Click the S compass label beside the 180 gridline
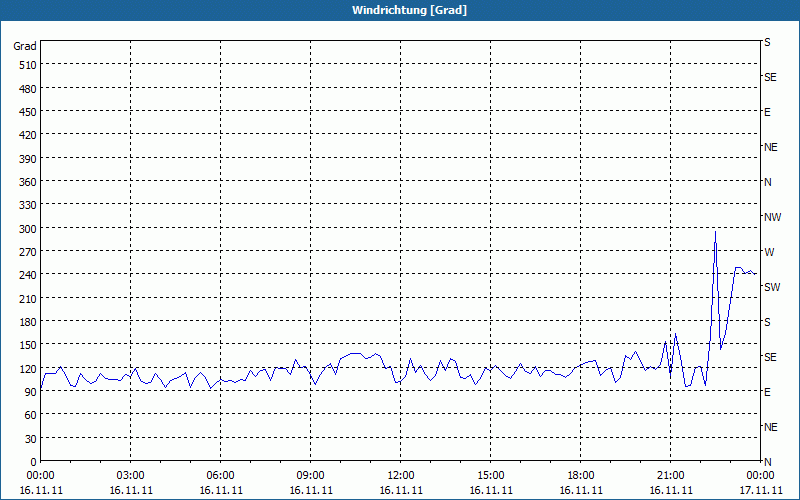 767,322
